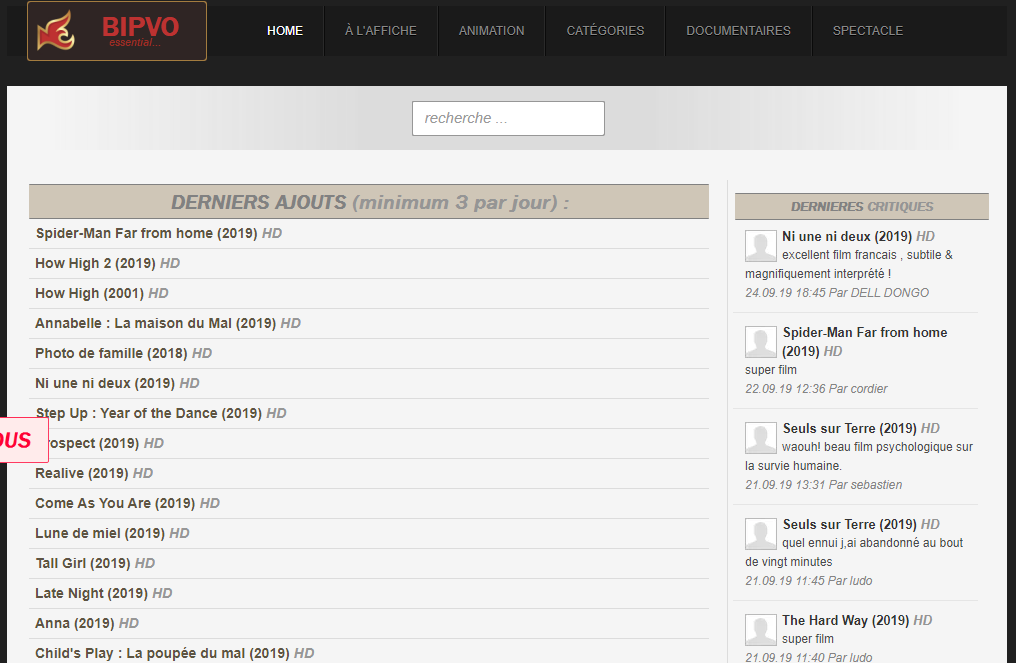Click avatar next to DELL DONGO review
This screenshot has height=663, width=1016.
761,246
